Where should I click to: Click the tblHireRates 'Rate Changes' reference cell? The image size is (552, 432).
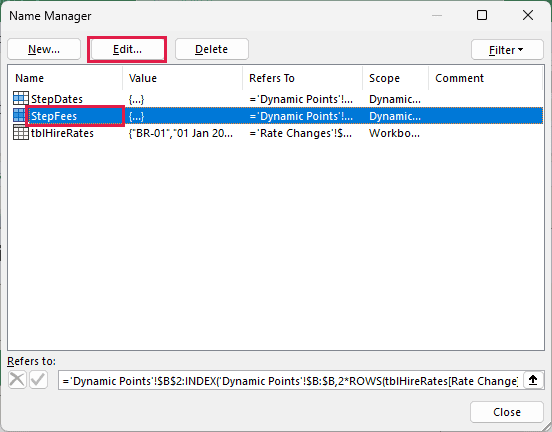click(301, 133)
